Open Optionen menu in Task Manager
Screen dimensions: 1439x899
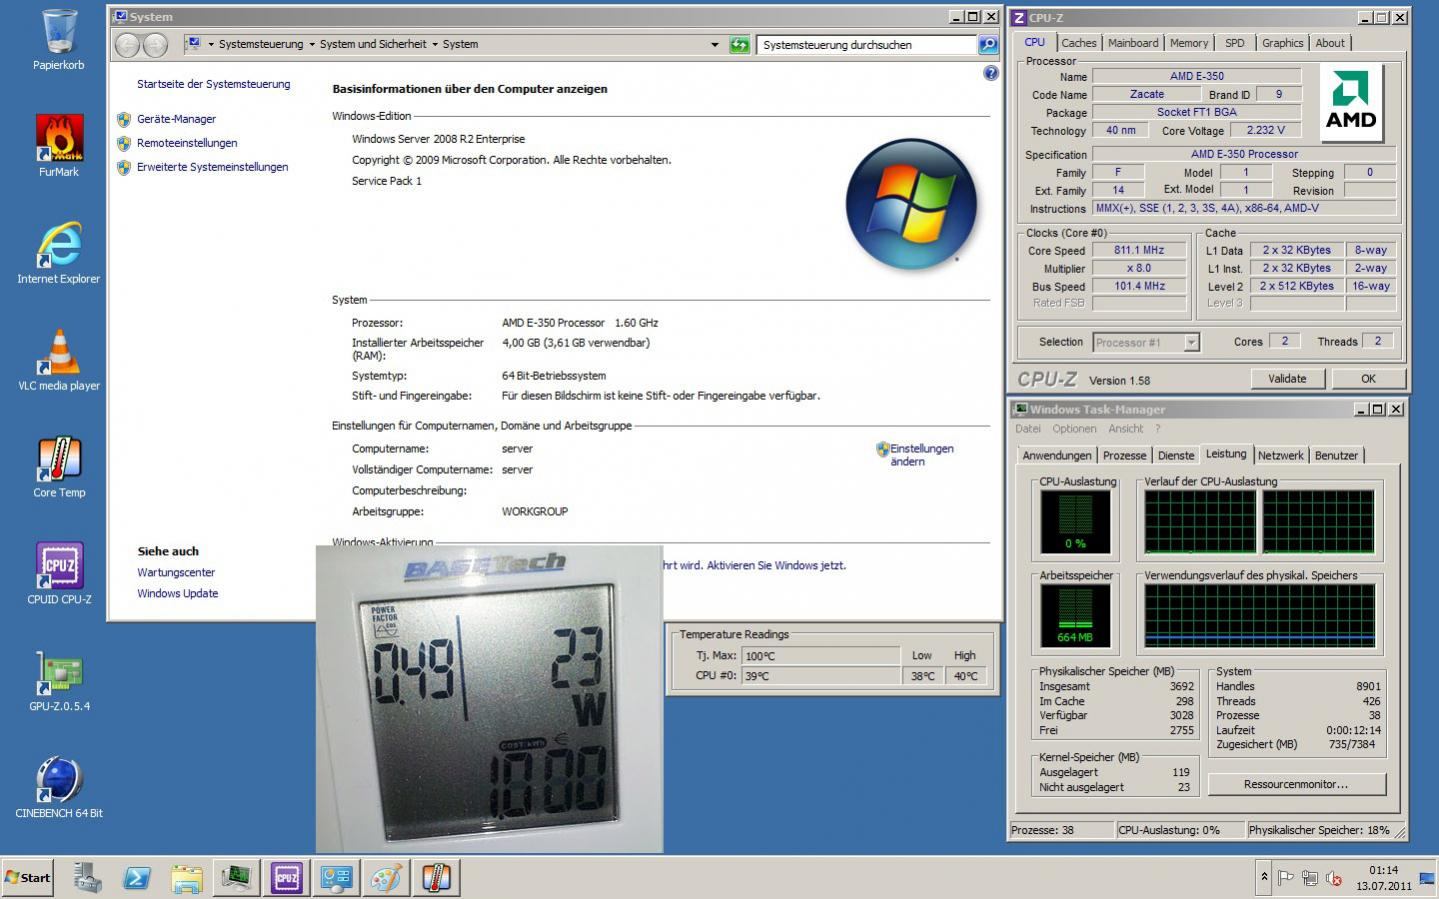click(x=1074, y=429)
